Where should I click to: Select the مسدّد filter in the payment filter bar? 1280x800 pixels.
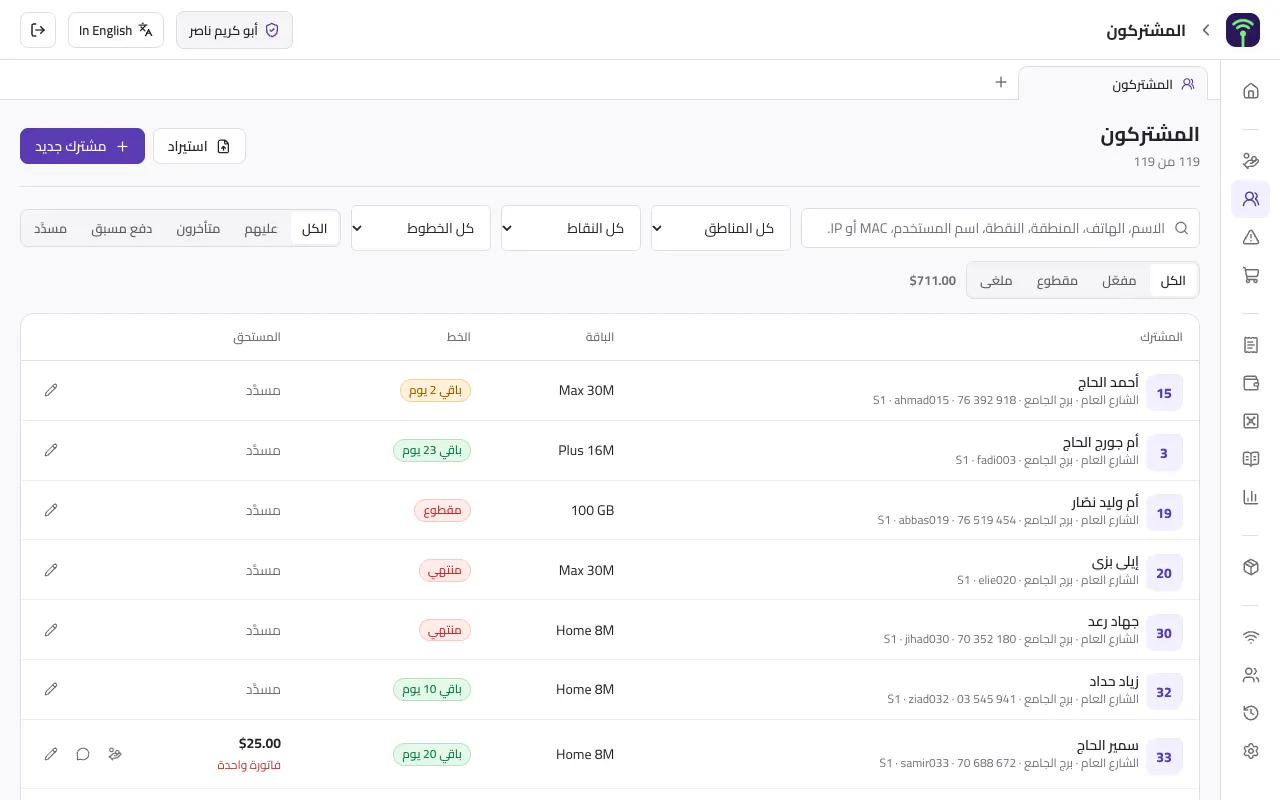(x=50, y=228)
